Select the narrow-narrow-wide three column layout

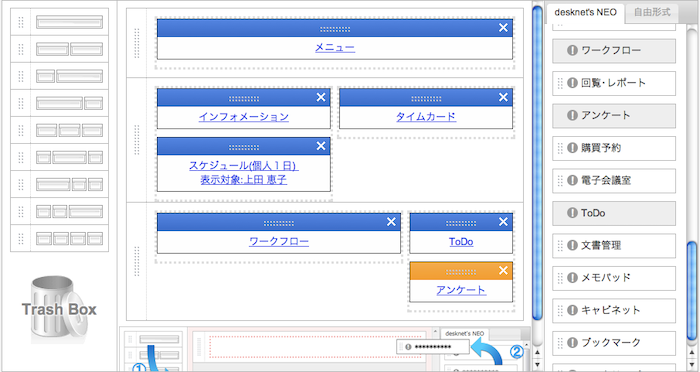pos(69,211)
